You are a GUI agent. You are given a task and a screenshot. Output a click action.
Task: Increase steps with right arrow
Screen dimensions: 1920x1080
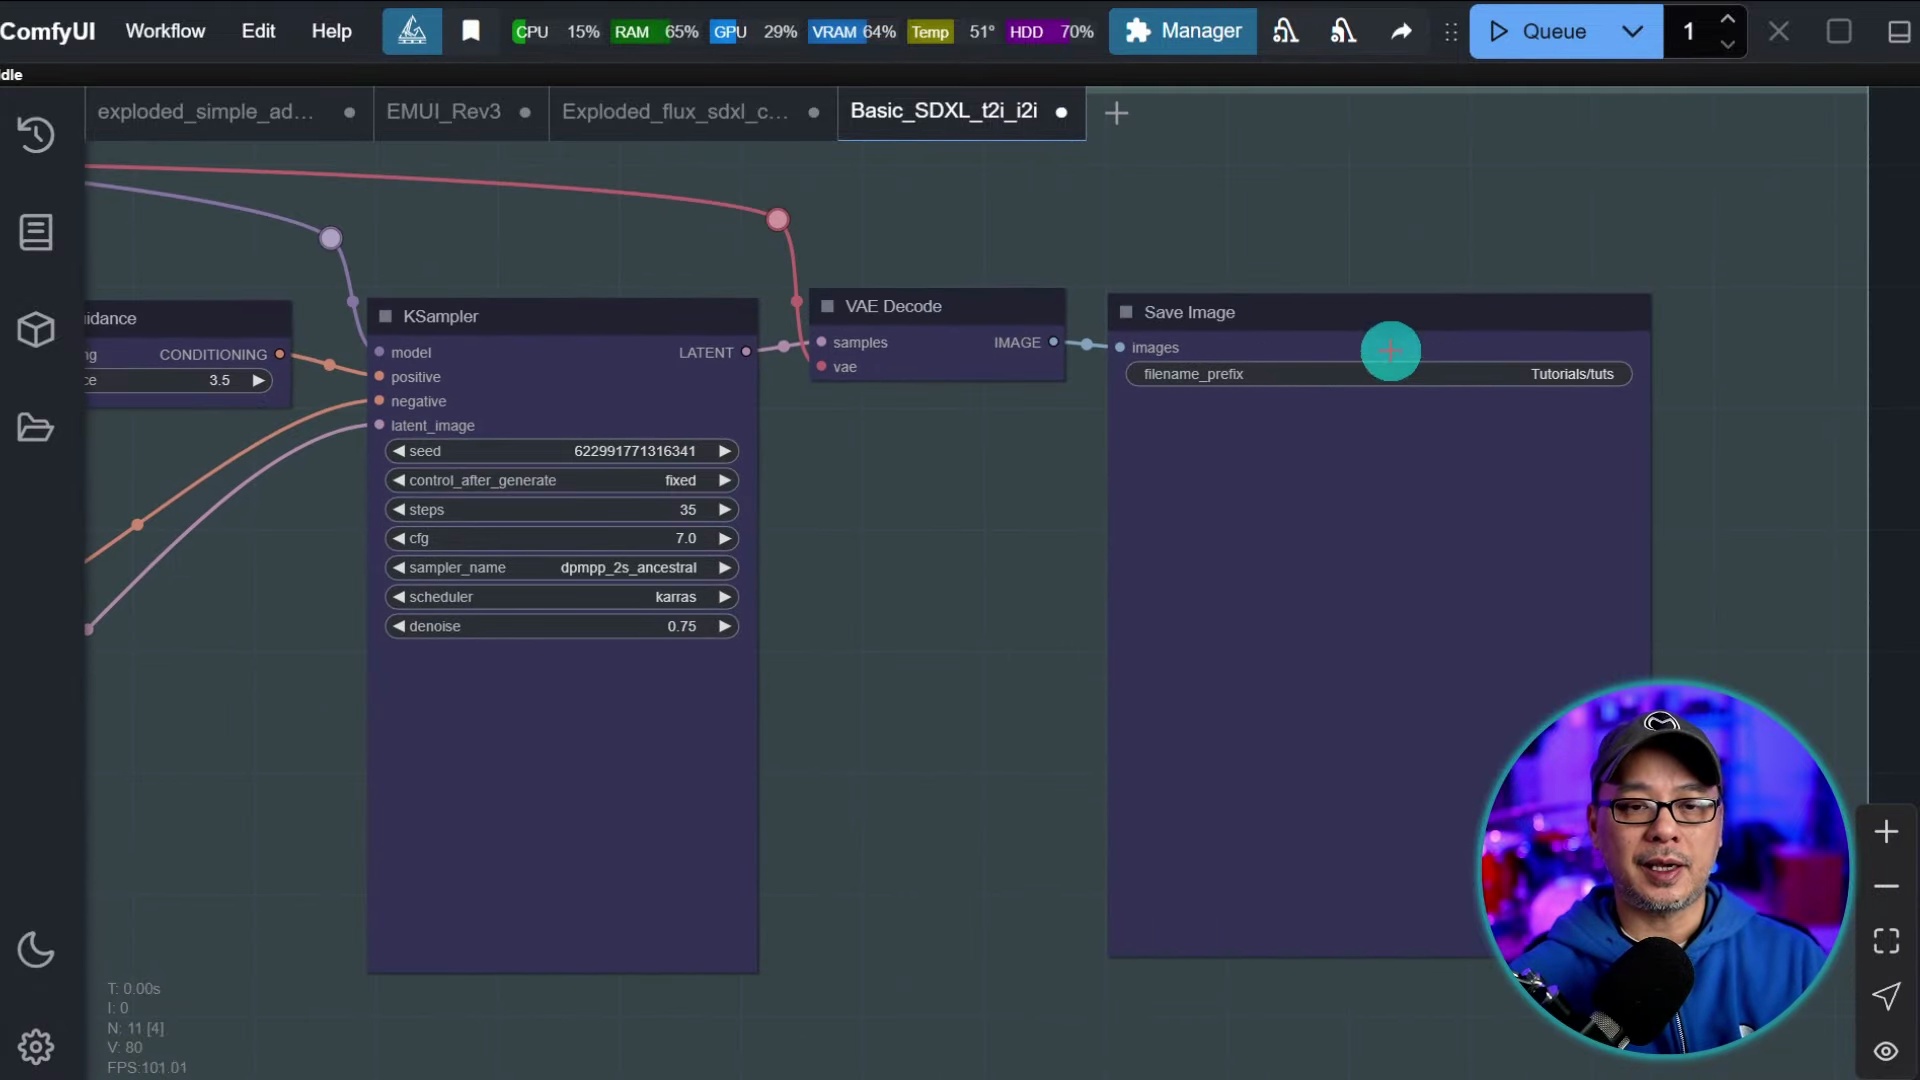(x=724, y=509)
